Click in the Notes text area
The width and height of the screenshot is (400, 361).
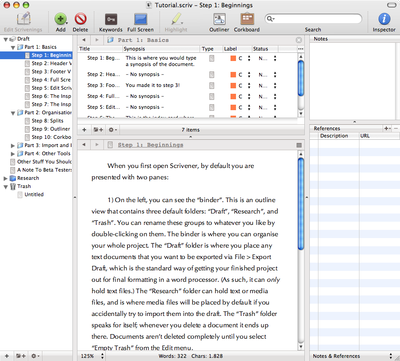(x=353, y=80)
